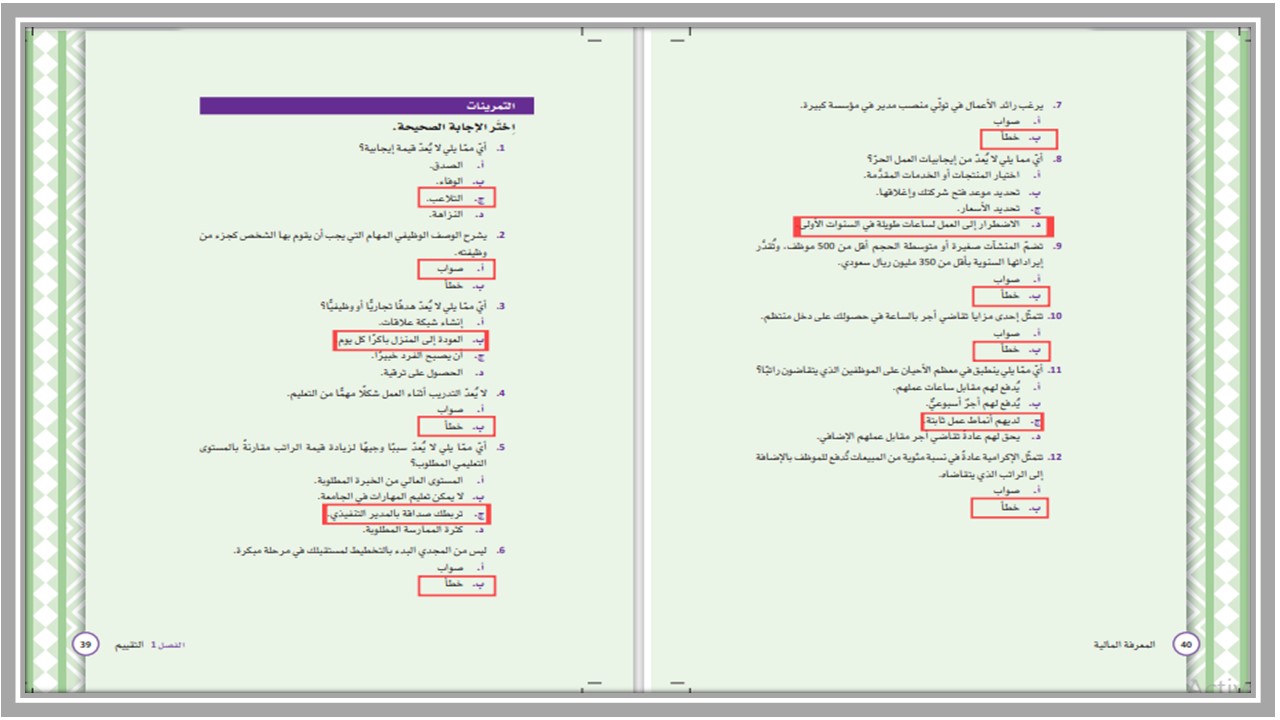Choose 'خطأ' for question 9
This screenshot has width=1280, height=720.
[x=1013, y=296]
